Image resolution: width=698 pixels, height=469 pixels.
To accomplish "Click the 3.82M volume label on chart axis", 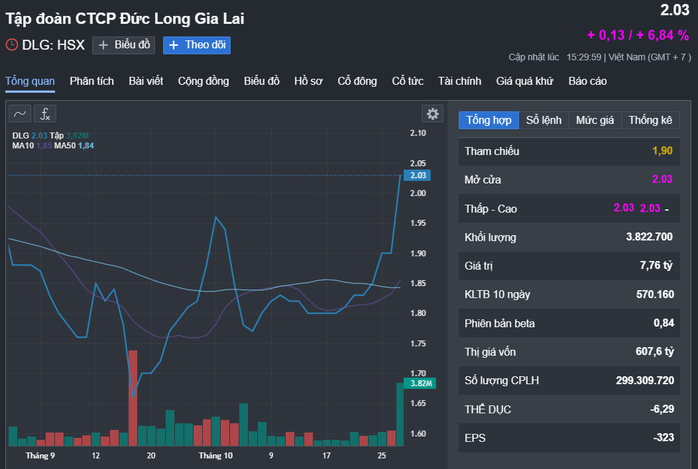I will coord(420,383).
